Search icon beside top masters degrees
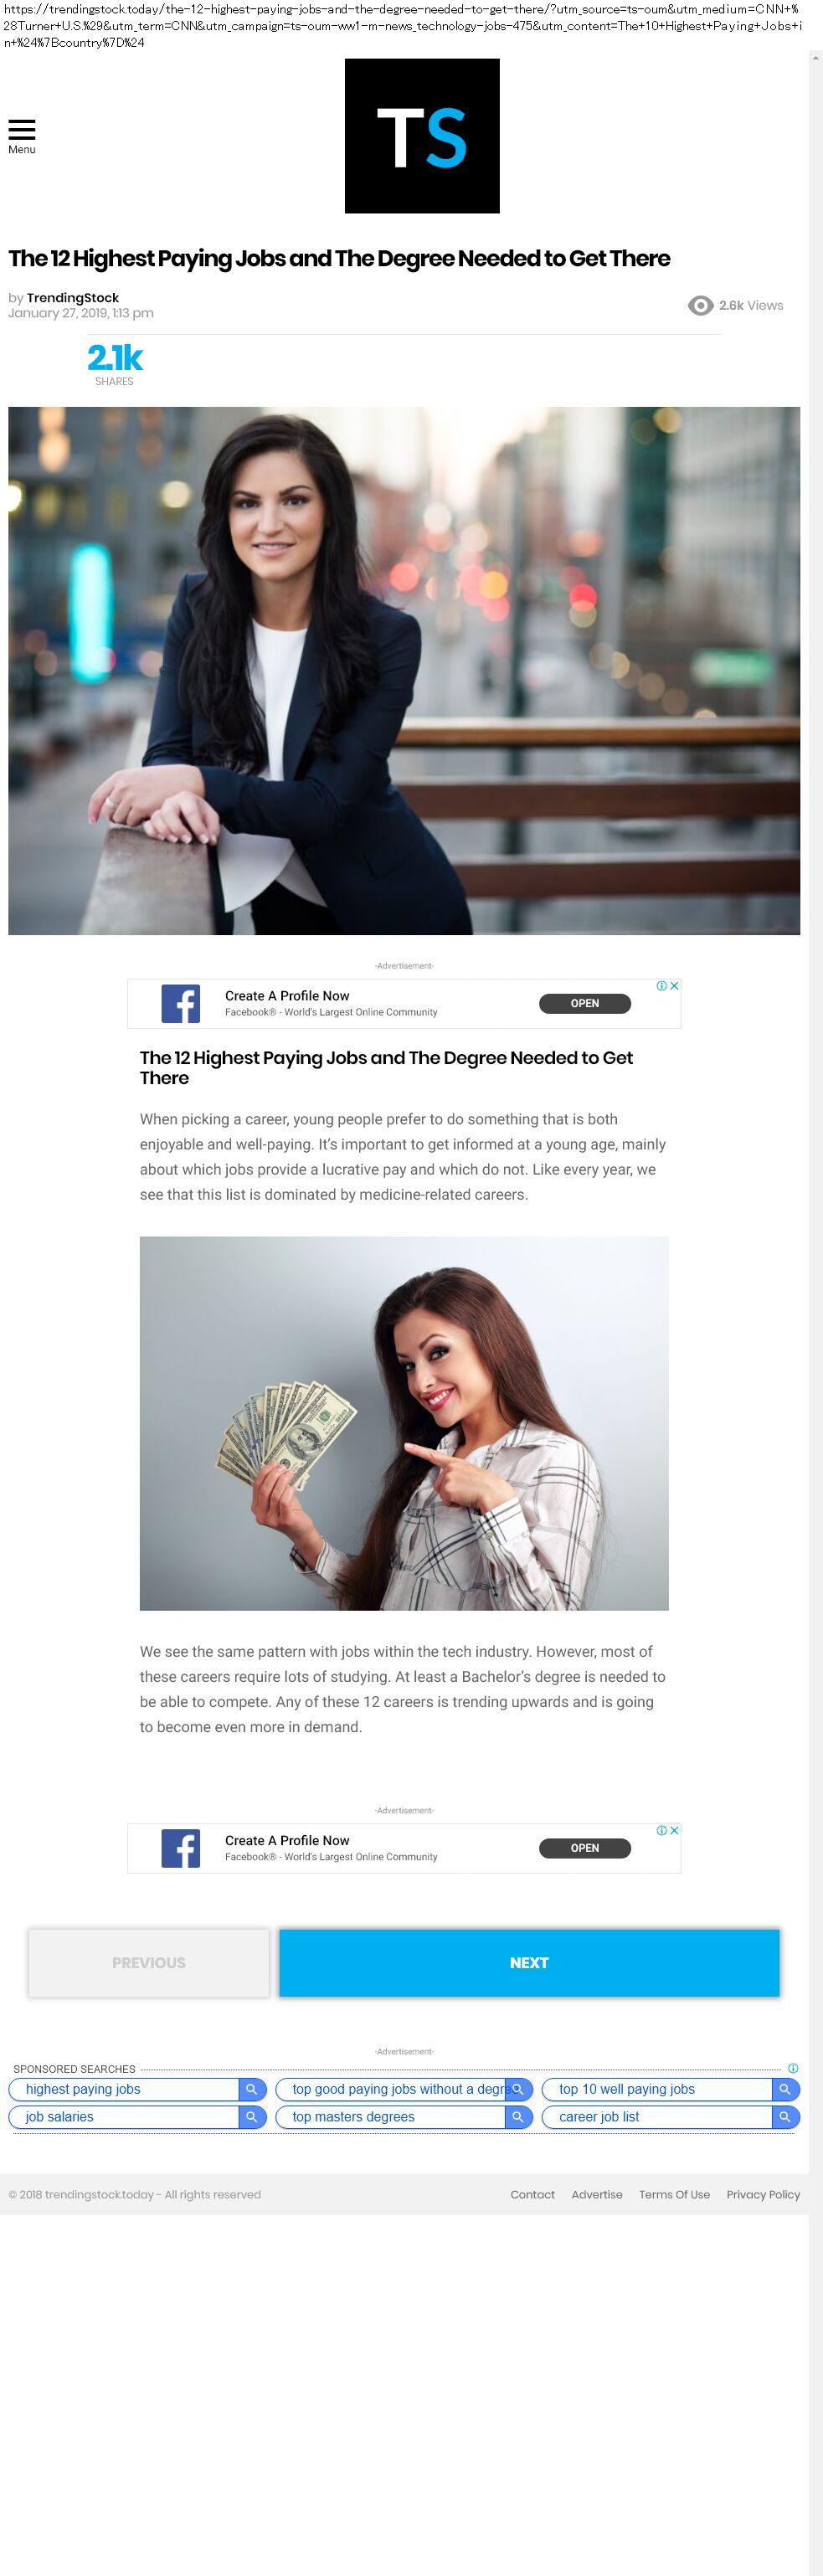The height and width of the screenshot is (2576, 823). (518, 2117)
